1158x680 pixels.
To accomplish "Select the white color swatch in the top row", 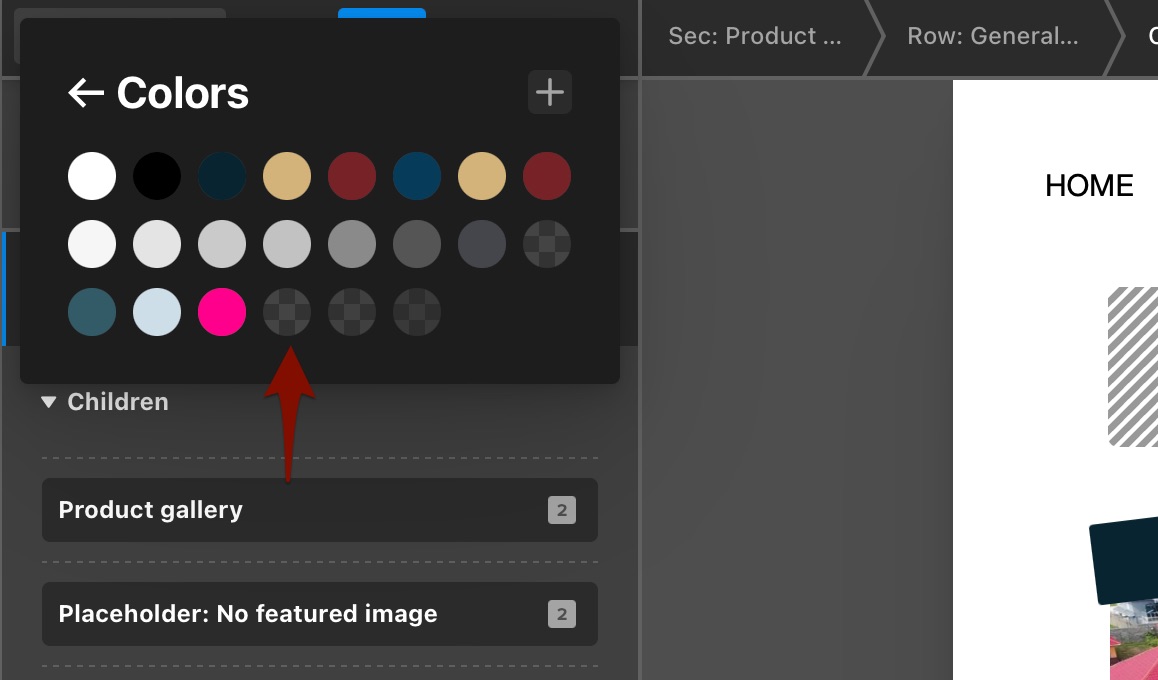I will pyautogui.click(x=92, y=177).
